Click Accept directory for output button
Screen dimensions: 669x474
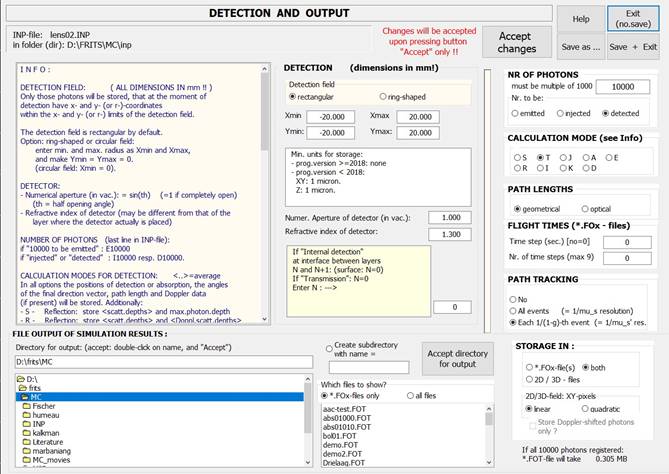(x=457, y=359)
